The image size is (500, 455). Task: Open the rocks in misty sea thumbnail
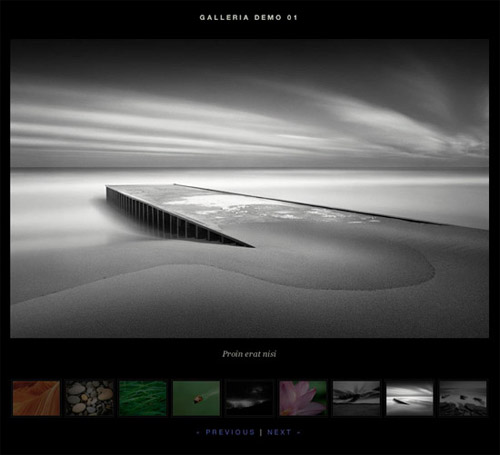coord(463,398)
